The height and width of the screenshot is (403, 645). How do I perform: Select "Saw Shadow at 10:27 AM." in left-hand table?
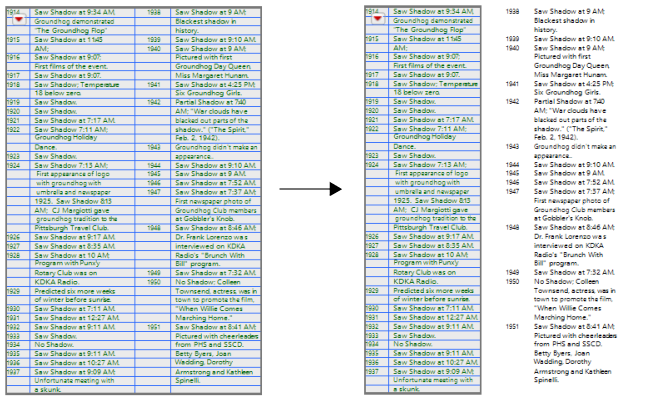tap(77, 363)
